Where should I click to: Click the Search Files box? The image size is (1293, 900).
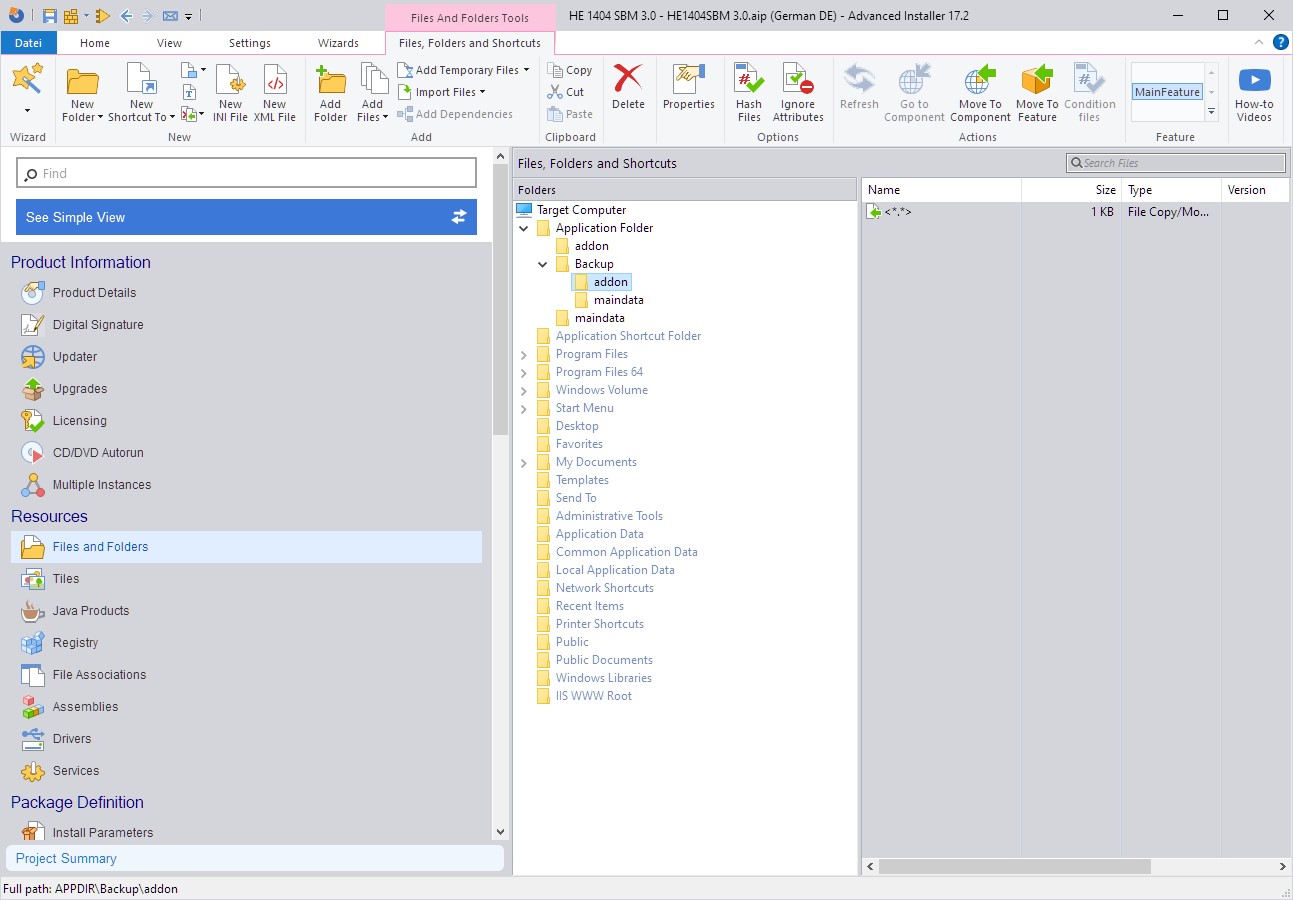[x=1176, y=163]
